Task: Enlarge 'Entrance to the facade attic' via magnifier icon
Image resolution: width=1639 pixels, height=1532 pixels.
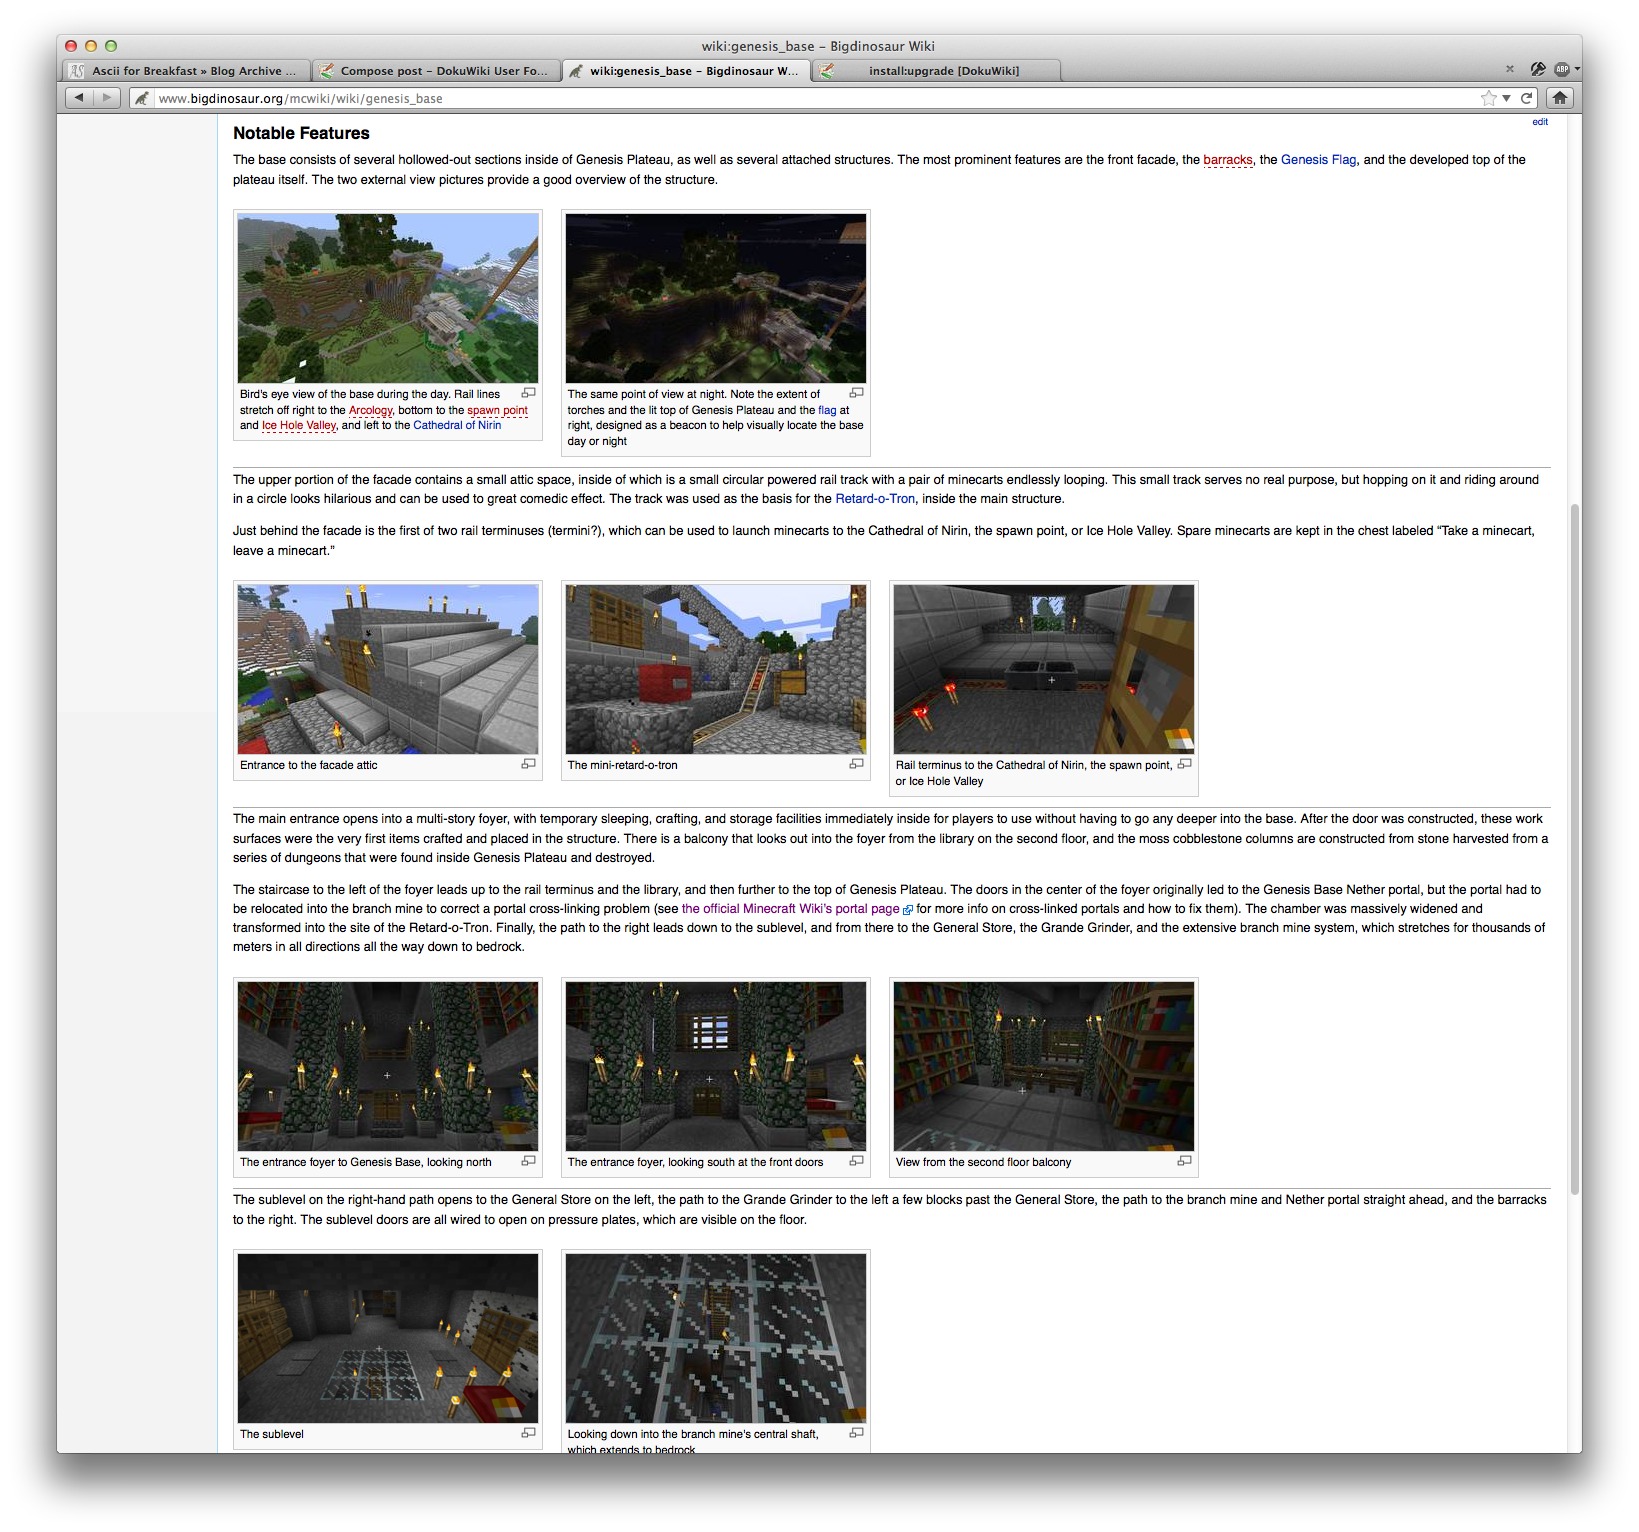Action: 529,764
